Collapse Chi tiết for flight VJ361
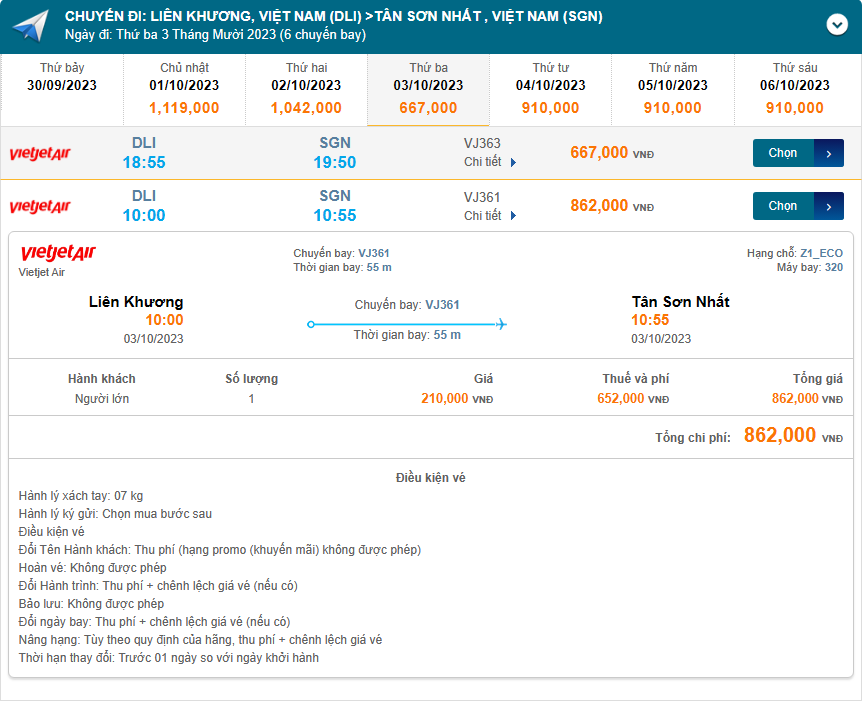864x714 pixels. [x=490, y=215]
